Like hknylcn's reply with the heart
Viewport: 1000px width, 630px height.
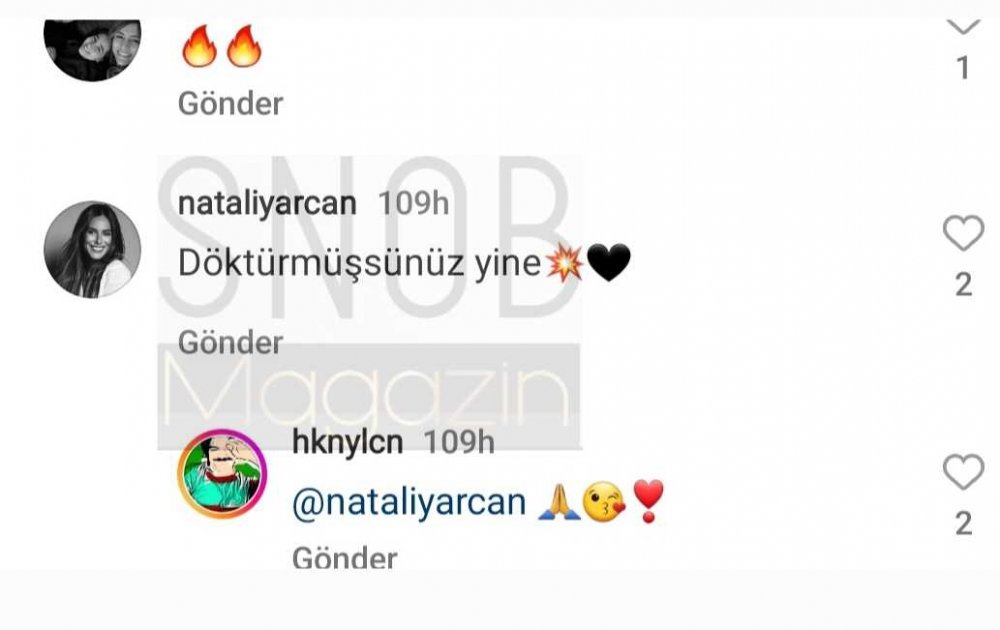tap(963, 473)
